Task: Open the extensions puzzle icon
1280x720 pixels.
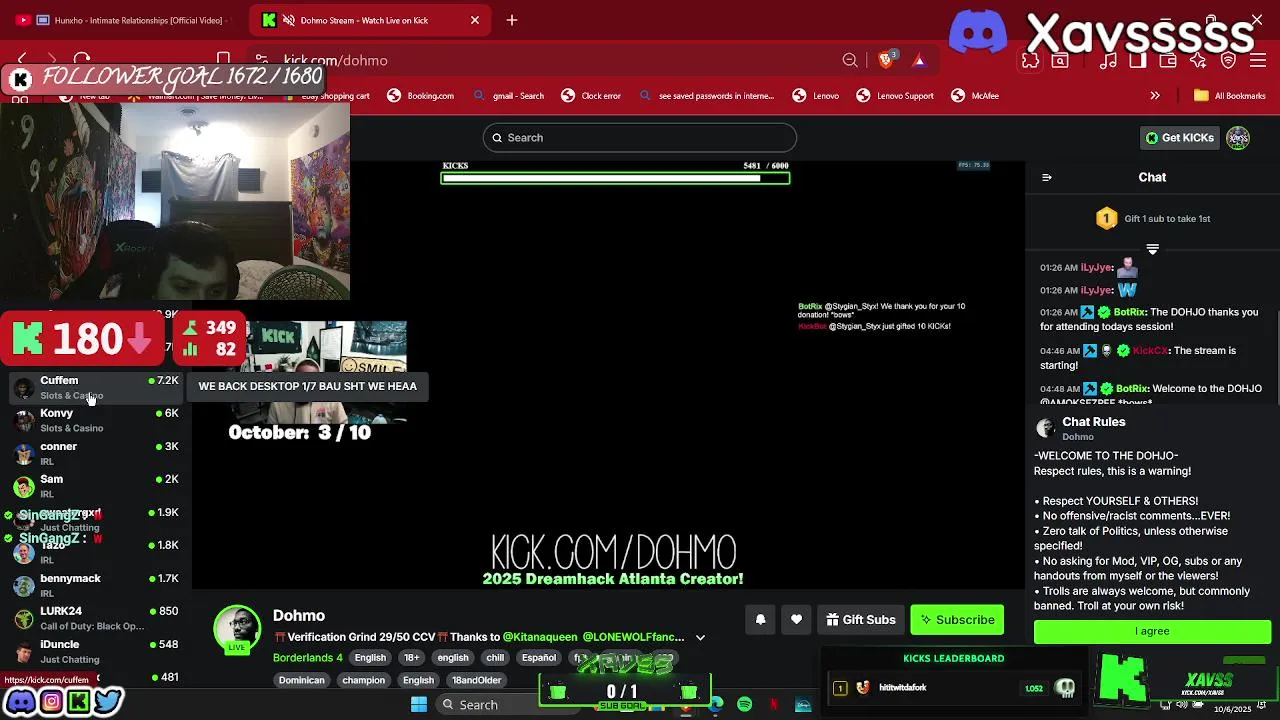Action: [x=1030, y=61]
